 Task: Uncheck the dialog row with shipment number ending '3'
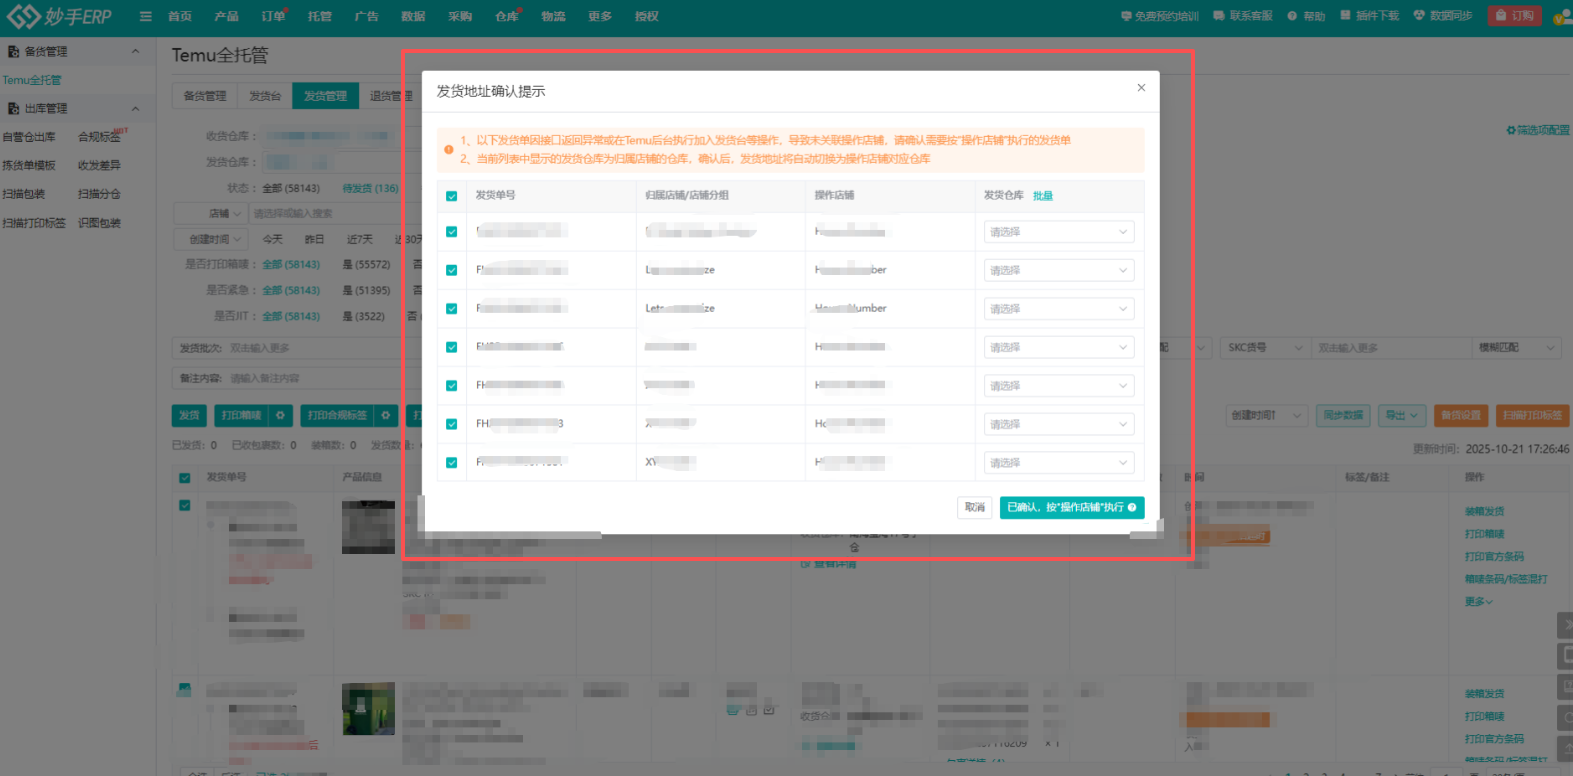pyautogui.click(x=452, y=424)
